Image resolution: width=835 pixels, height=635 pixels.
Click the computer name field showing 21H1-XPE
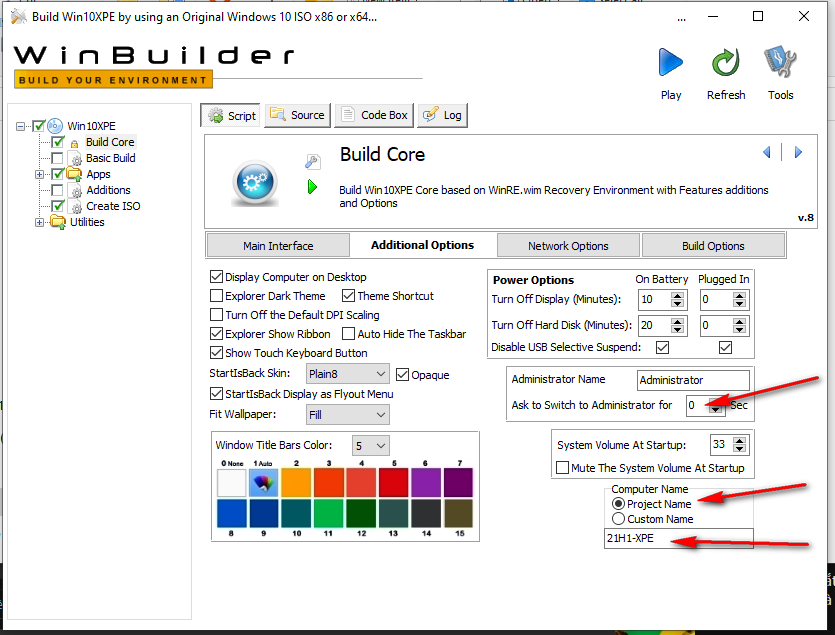[678, 538]
